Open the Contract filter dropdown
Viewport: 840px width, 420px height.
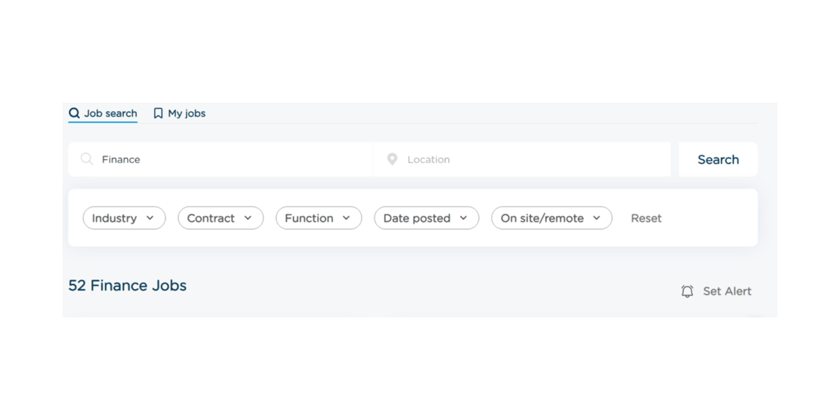[220, 218]
